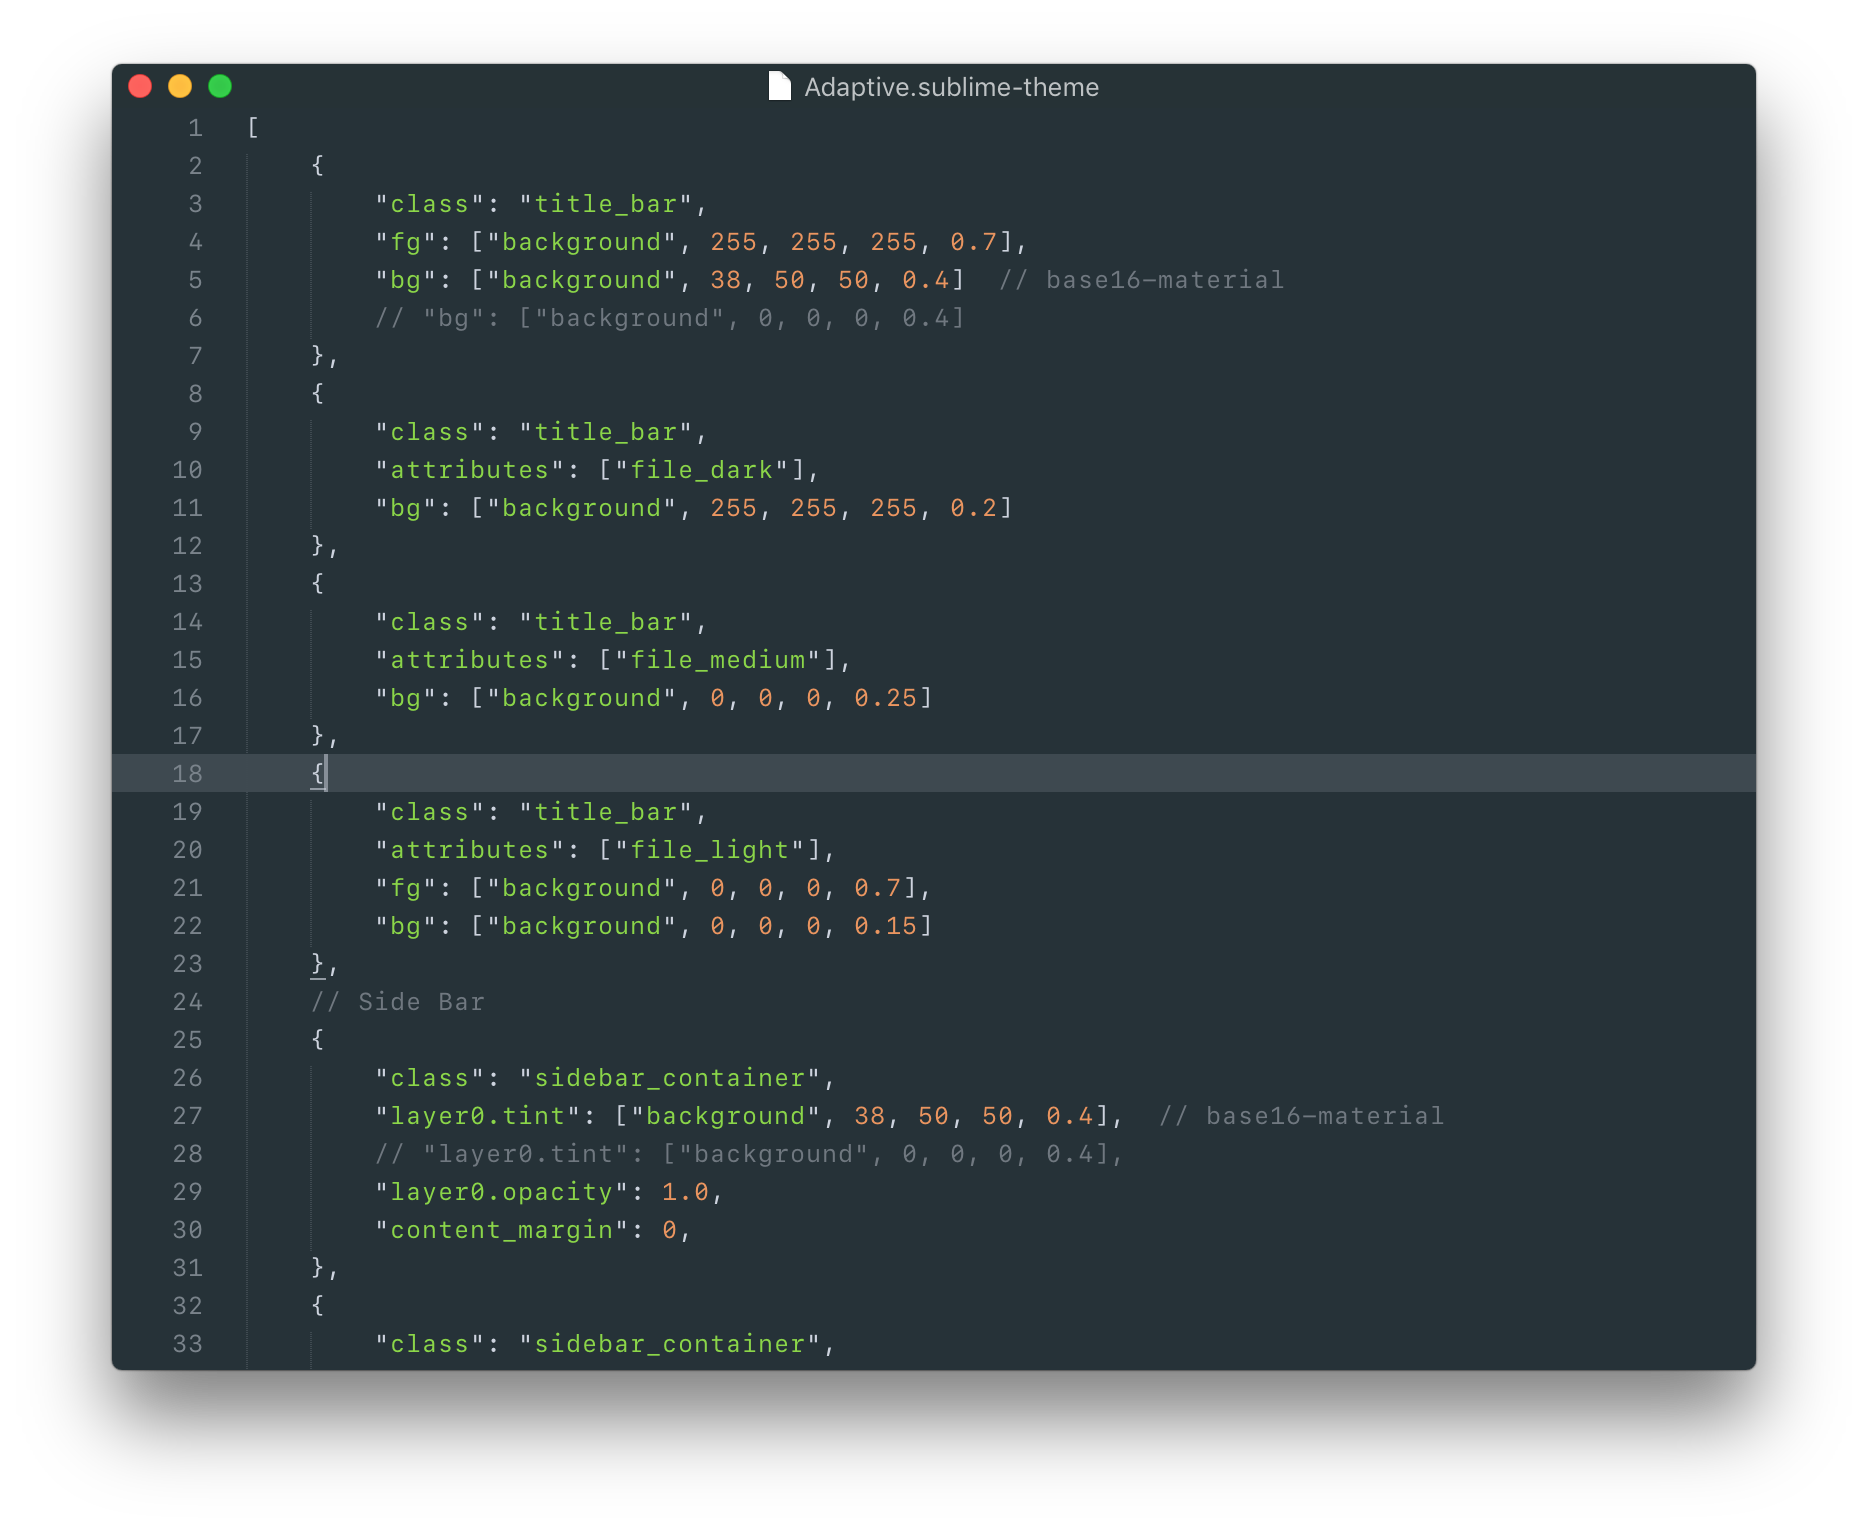The height and width of the screenshot is (1530, 1868).
Task: Click the green full-screen window button
Action: pos(220,87)
